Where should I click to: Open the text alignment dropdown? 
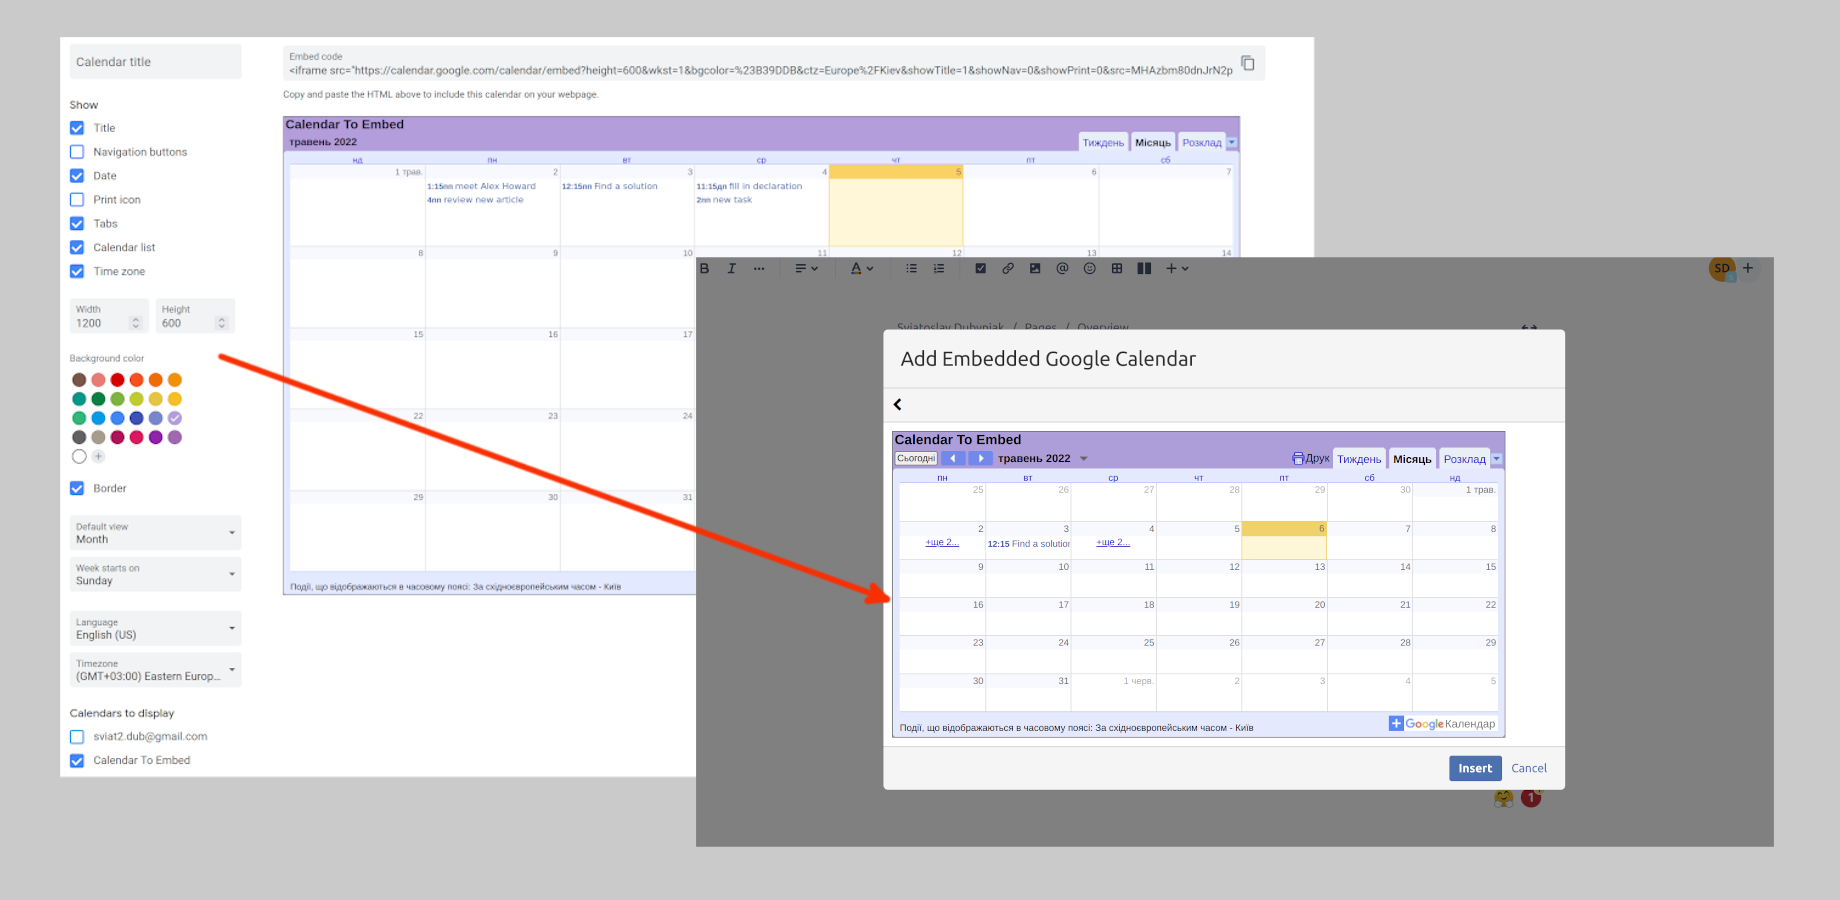coord(806,268)
